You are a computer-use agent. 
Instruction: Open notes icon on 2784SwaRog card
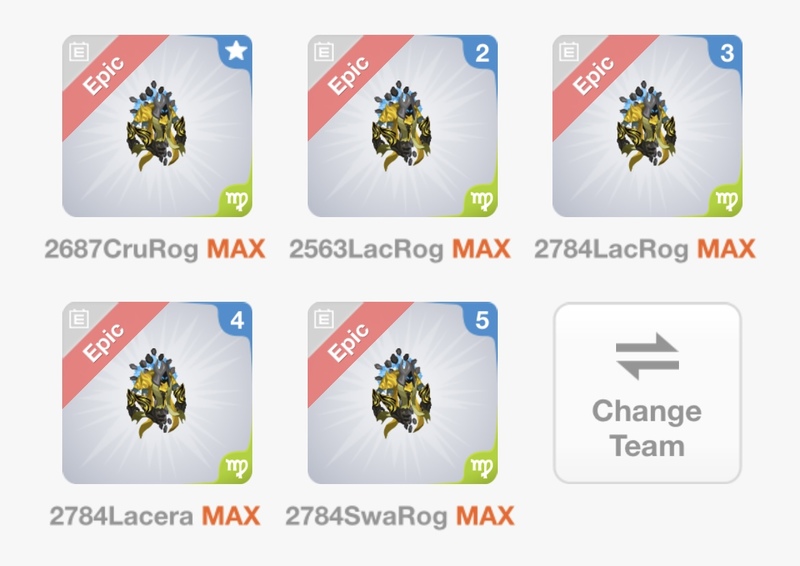pyautogui.click(x=324, y=319)
